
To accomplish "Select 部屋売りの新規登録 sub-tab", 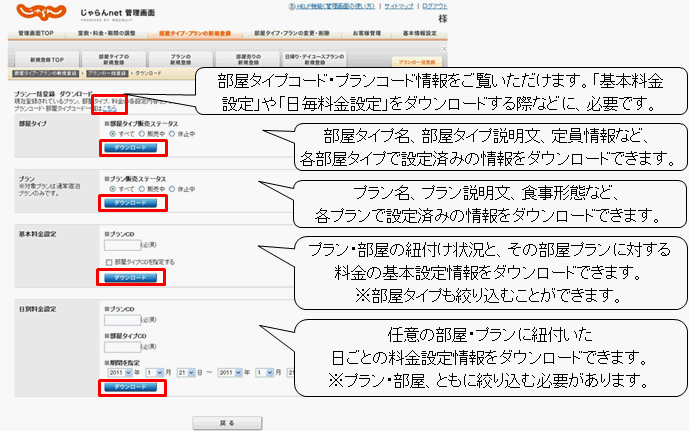I will coord(248,59).
